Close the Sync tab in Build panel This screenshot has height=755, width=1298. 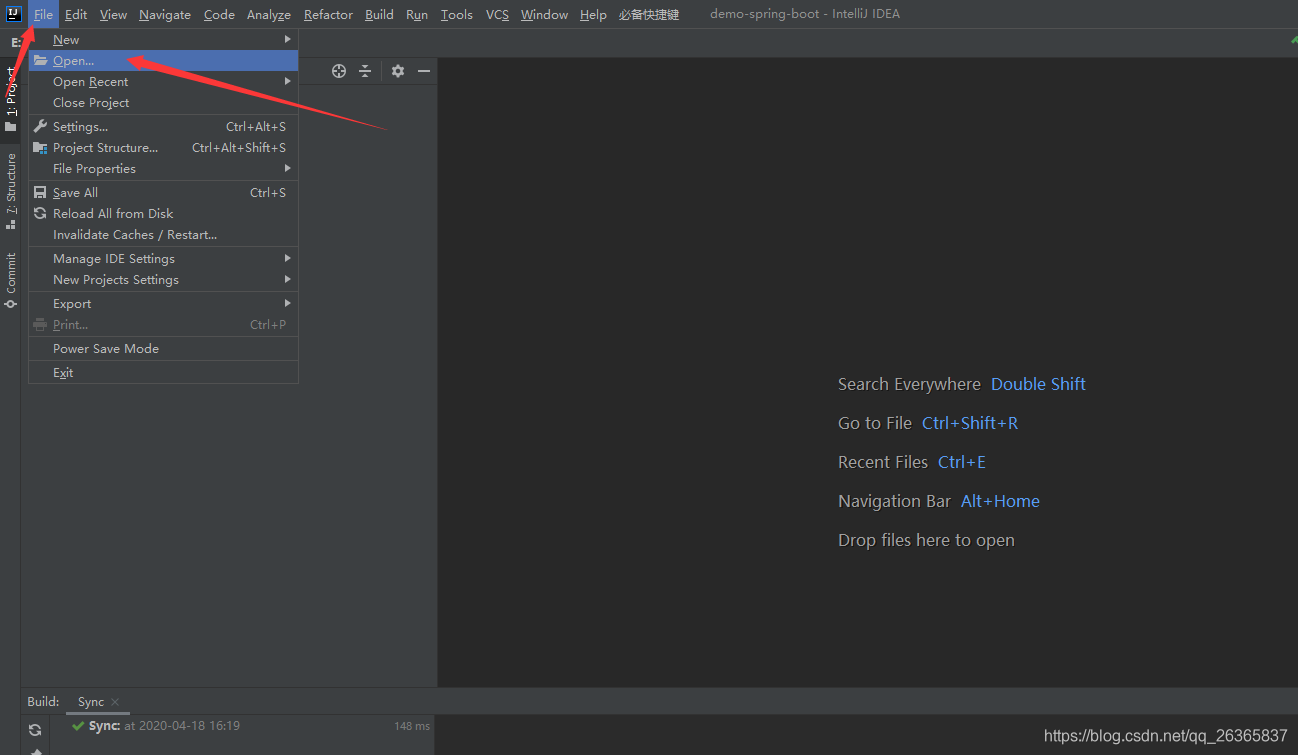(x=115, y=702)
